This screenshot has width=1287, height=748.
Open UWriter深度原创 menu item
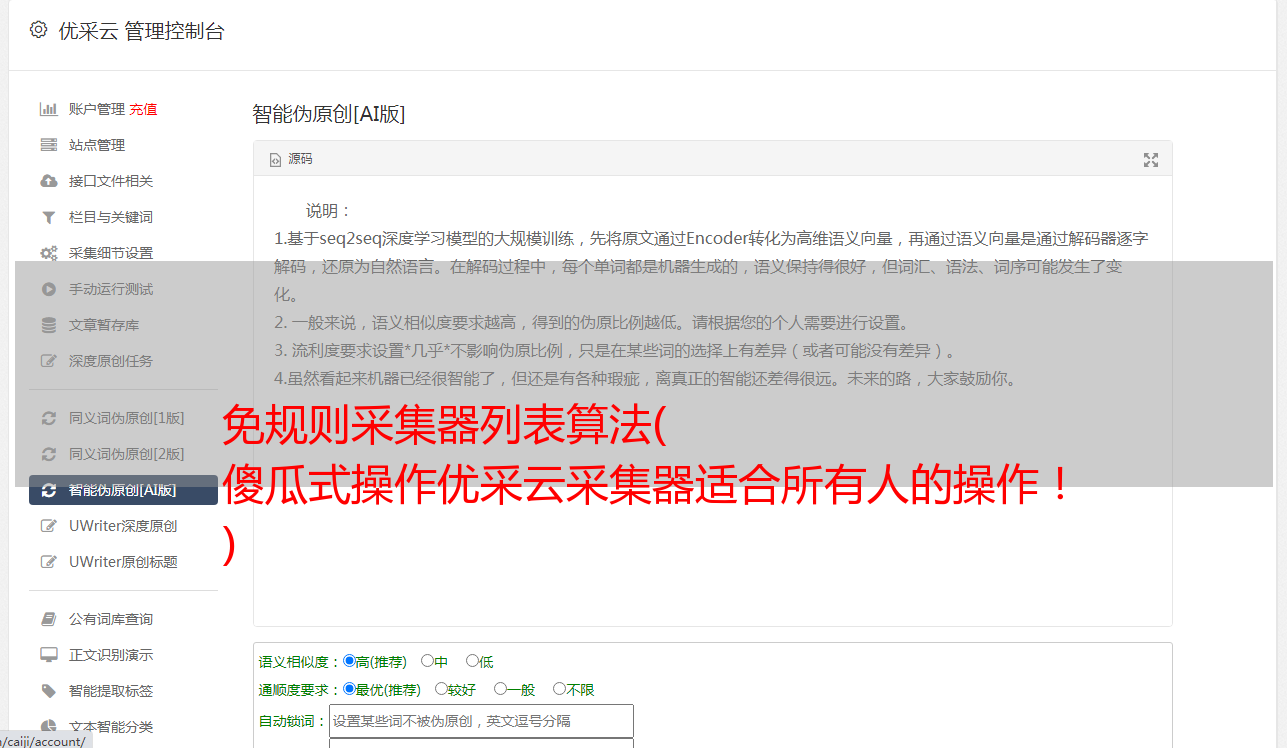coord(123,526)
